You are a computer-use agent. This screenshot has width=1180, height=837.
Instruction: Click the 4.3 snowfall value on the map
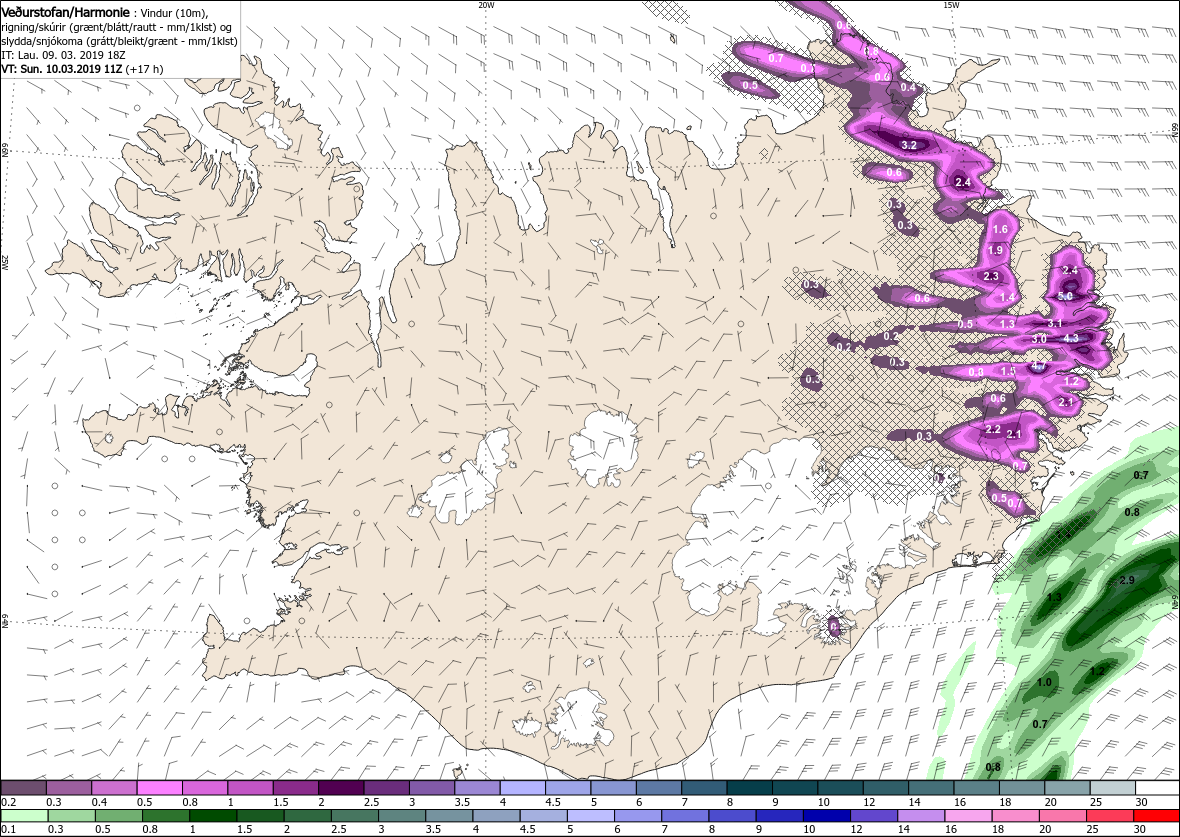click(1071, 338)
